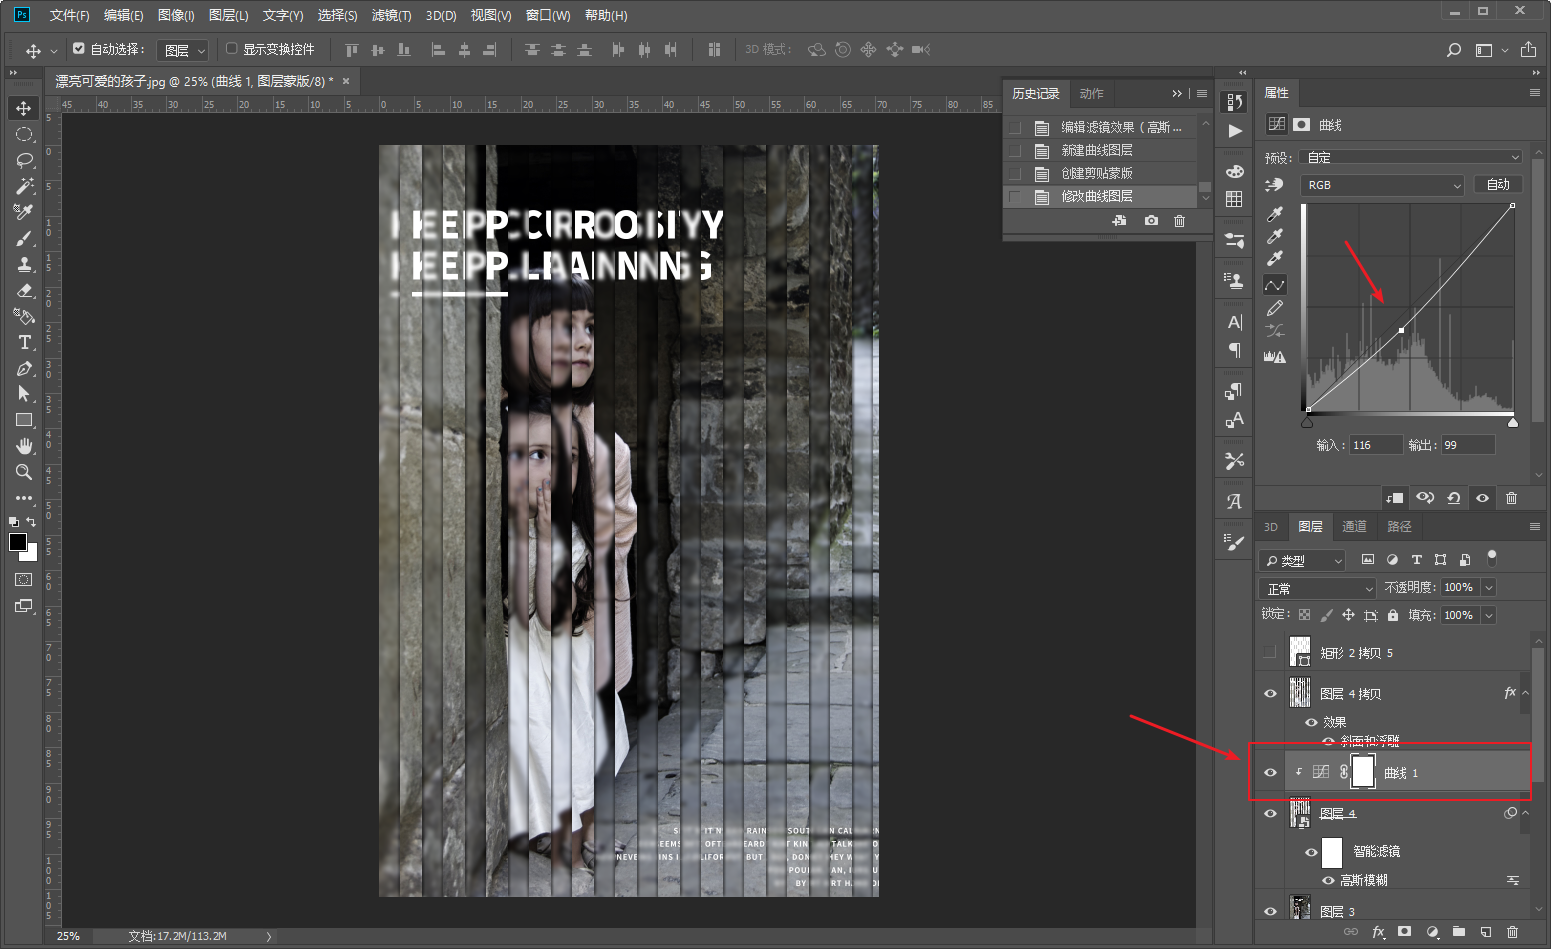The height and width of the screenshot is (949, 1551).
Task: Select the 新建曲线图层 history state
Action: [1100, 150]
